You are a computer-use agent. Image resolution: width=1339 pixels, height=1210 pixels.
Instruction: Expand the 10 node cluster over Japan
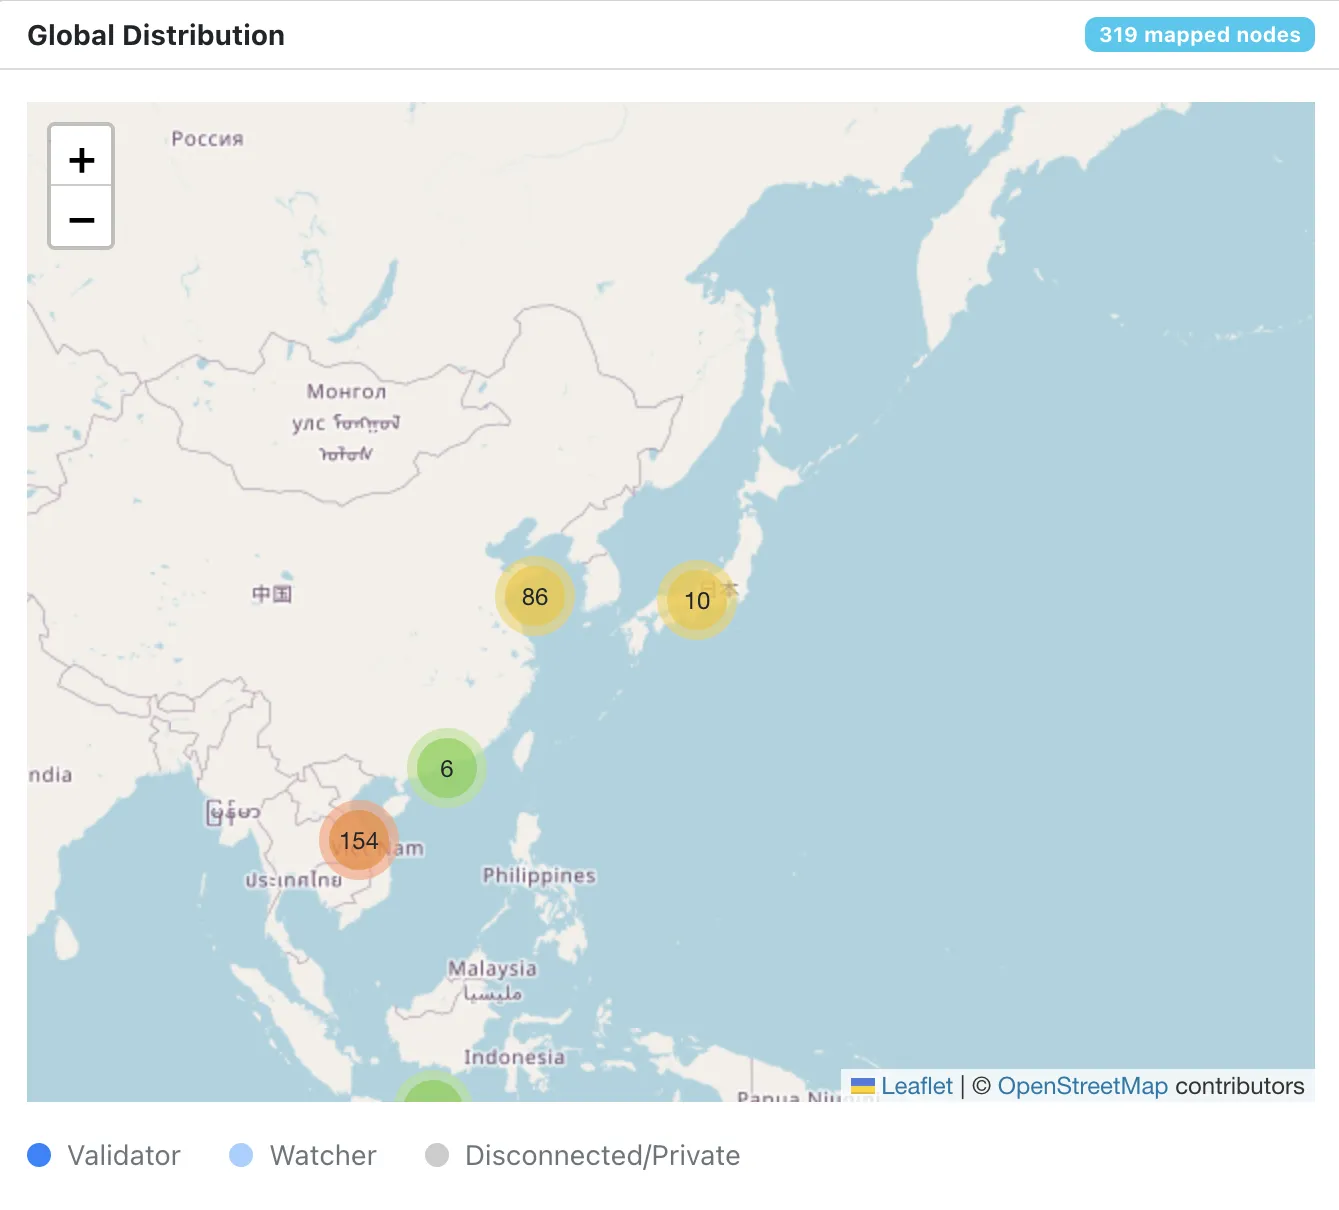pos(697,601)
